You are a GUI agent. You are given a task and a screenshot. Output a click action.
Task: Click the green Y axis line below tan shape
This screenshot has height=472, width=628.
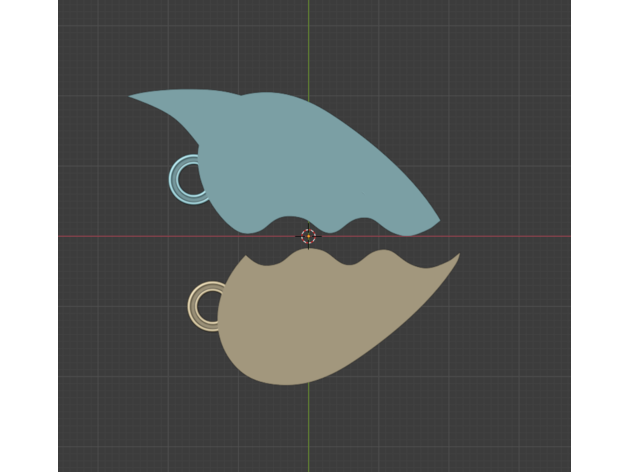coord(308,430)
